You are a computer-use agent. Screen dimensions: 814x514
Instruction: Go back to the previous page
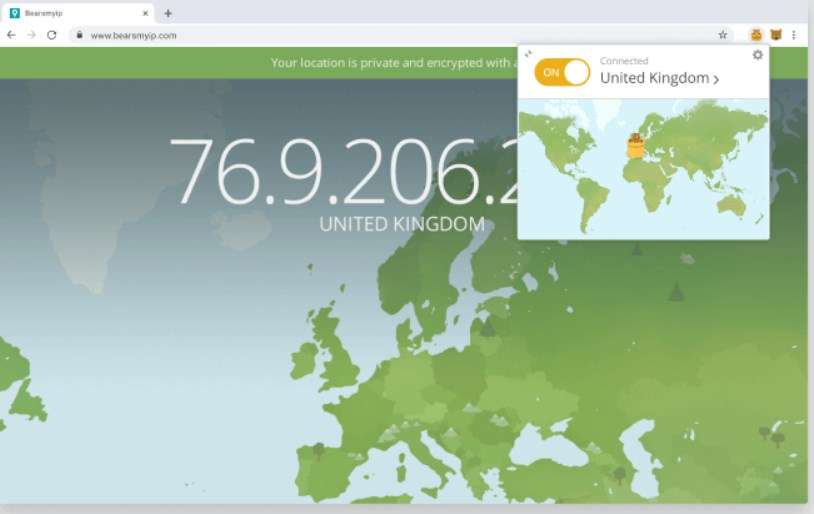(x=11, y=35)
